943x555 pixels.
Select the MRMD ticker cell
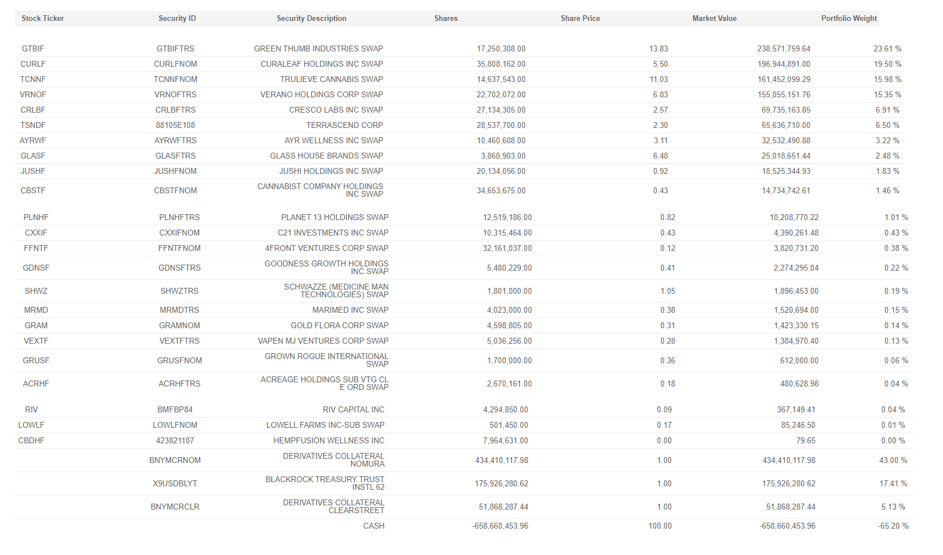tap(36, 310)
